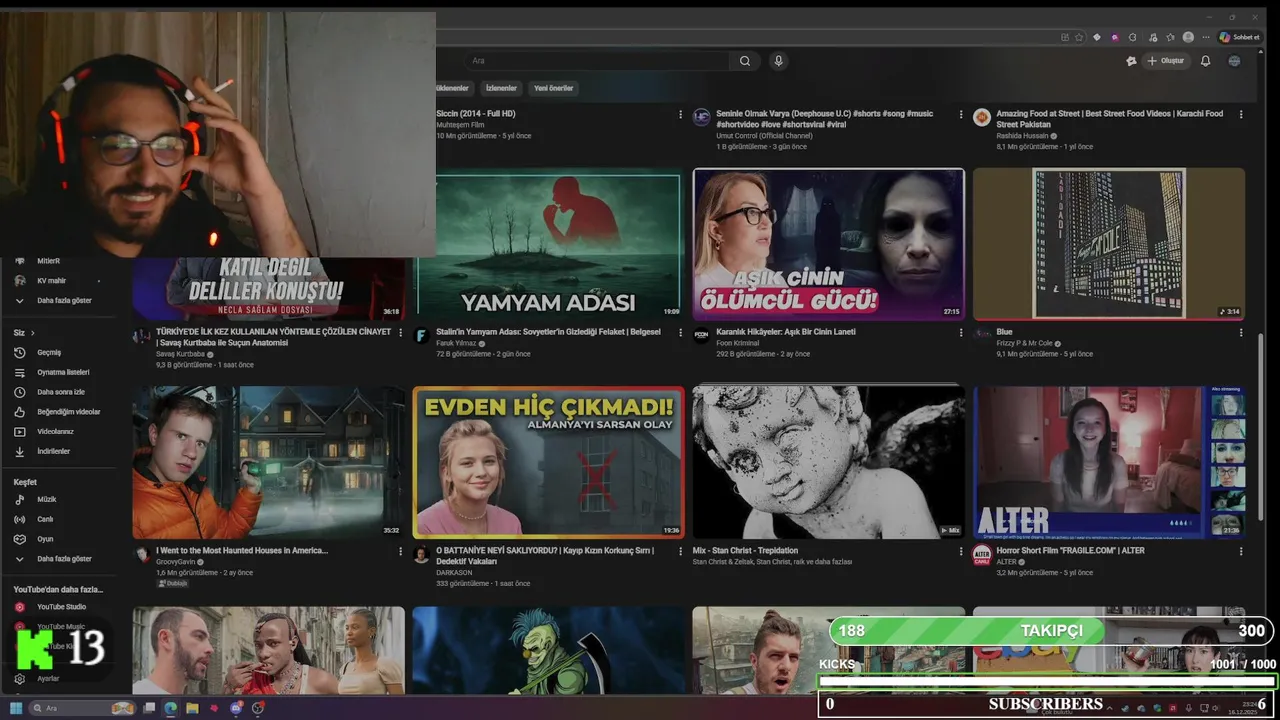
Task: Open the YouTube account avatar menu
Action: [1234, 61]
